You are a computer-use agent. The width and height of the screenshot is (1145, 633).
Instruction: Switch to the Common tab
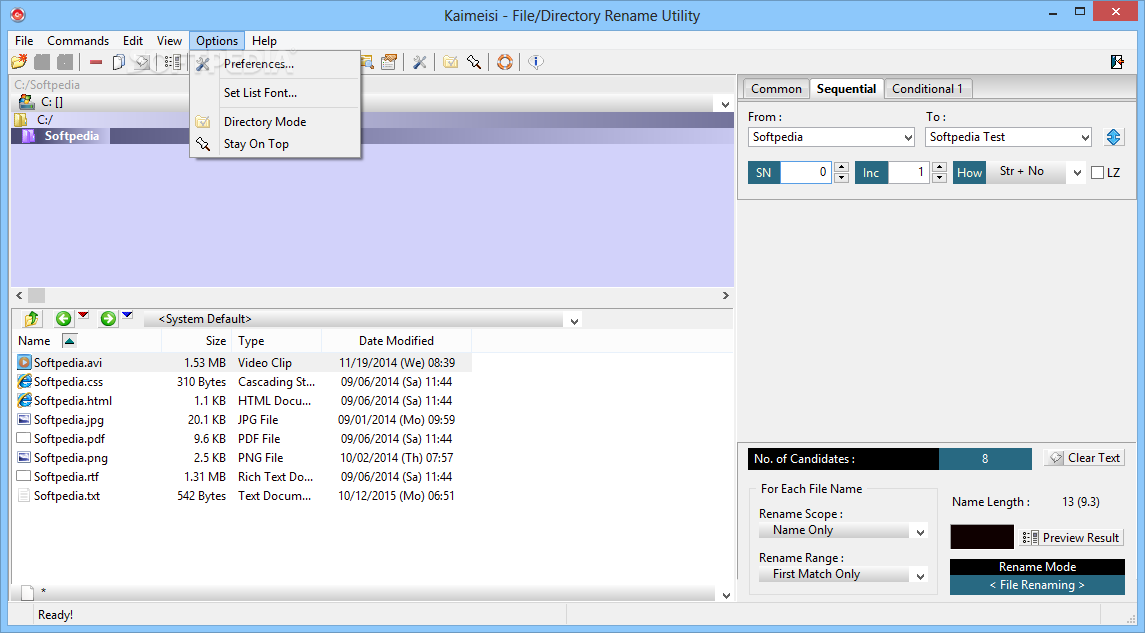click(x=776, y=89)
